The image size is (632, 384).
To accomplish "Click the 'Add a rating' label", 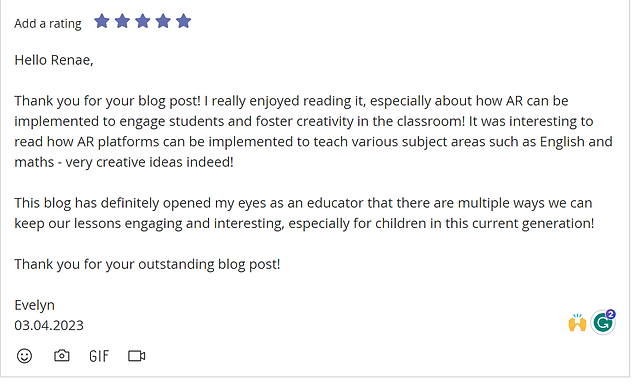I will click(x=48, y=23).
